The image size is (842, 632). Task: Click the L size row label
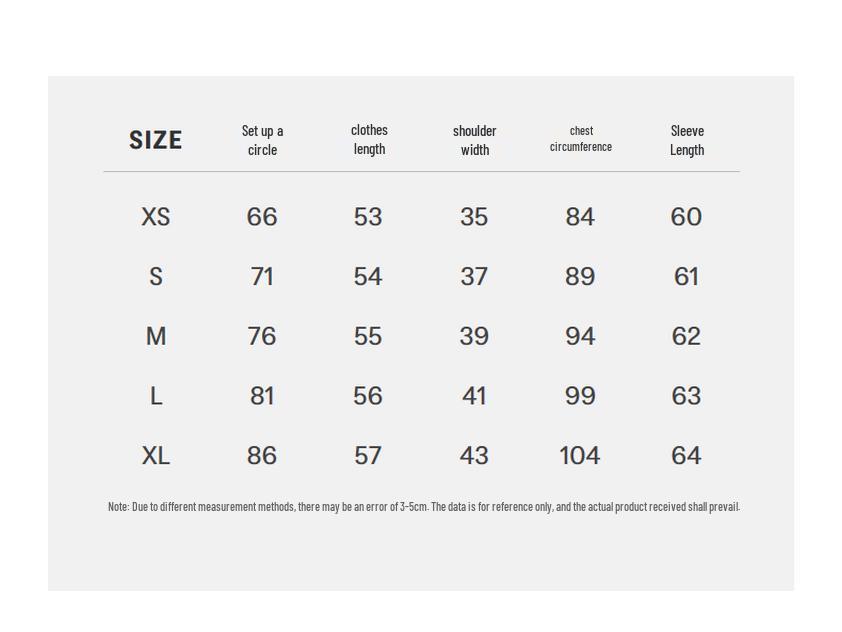tap(155, 397)
